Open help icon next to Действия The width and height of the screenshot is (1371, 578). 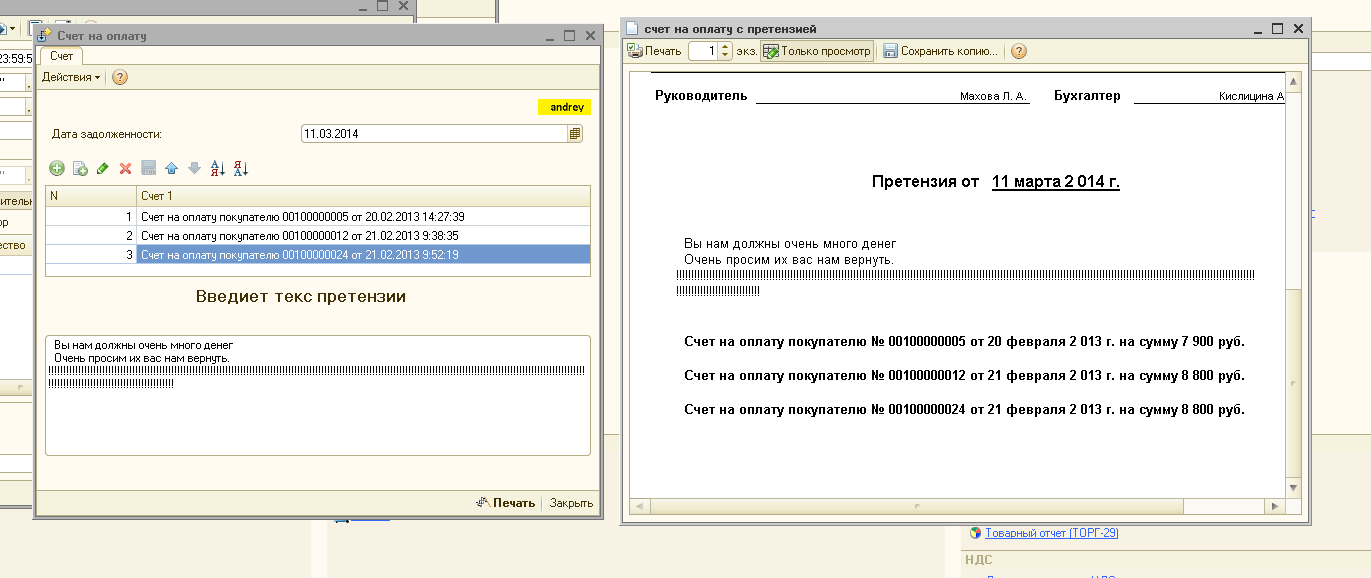click(x=120, y=77)
